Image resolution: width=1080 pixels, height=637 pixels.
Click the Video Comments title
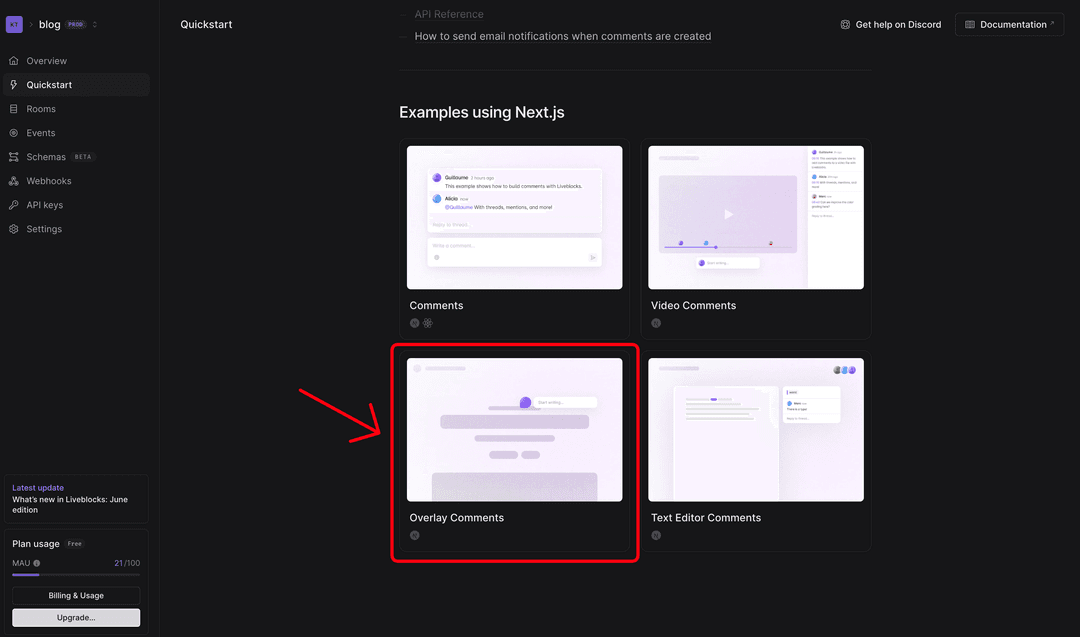pos(693,306)
